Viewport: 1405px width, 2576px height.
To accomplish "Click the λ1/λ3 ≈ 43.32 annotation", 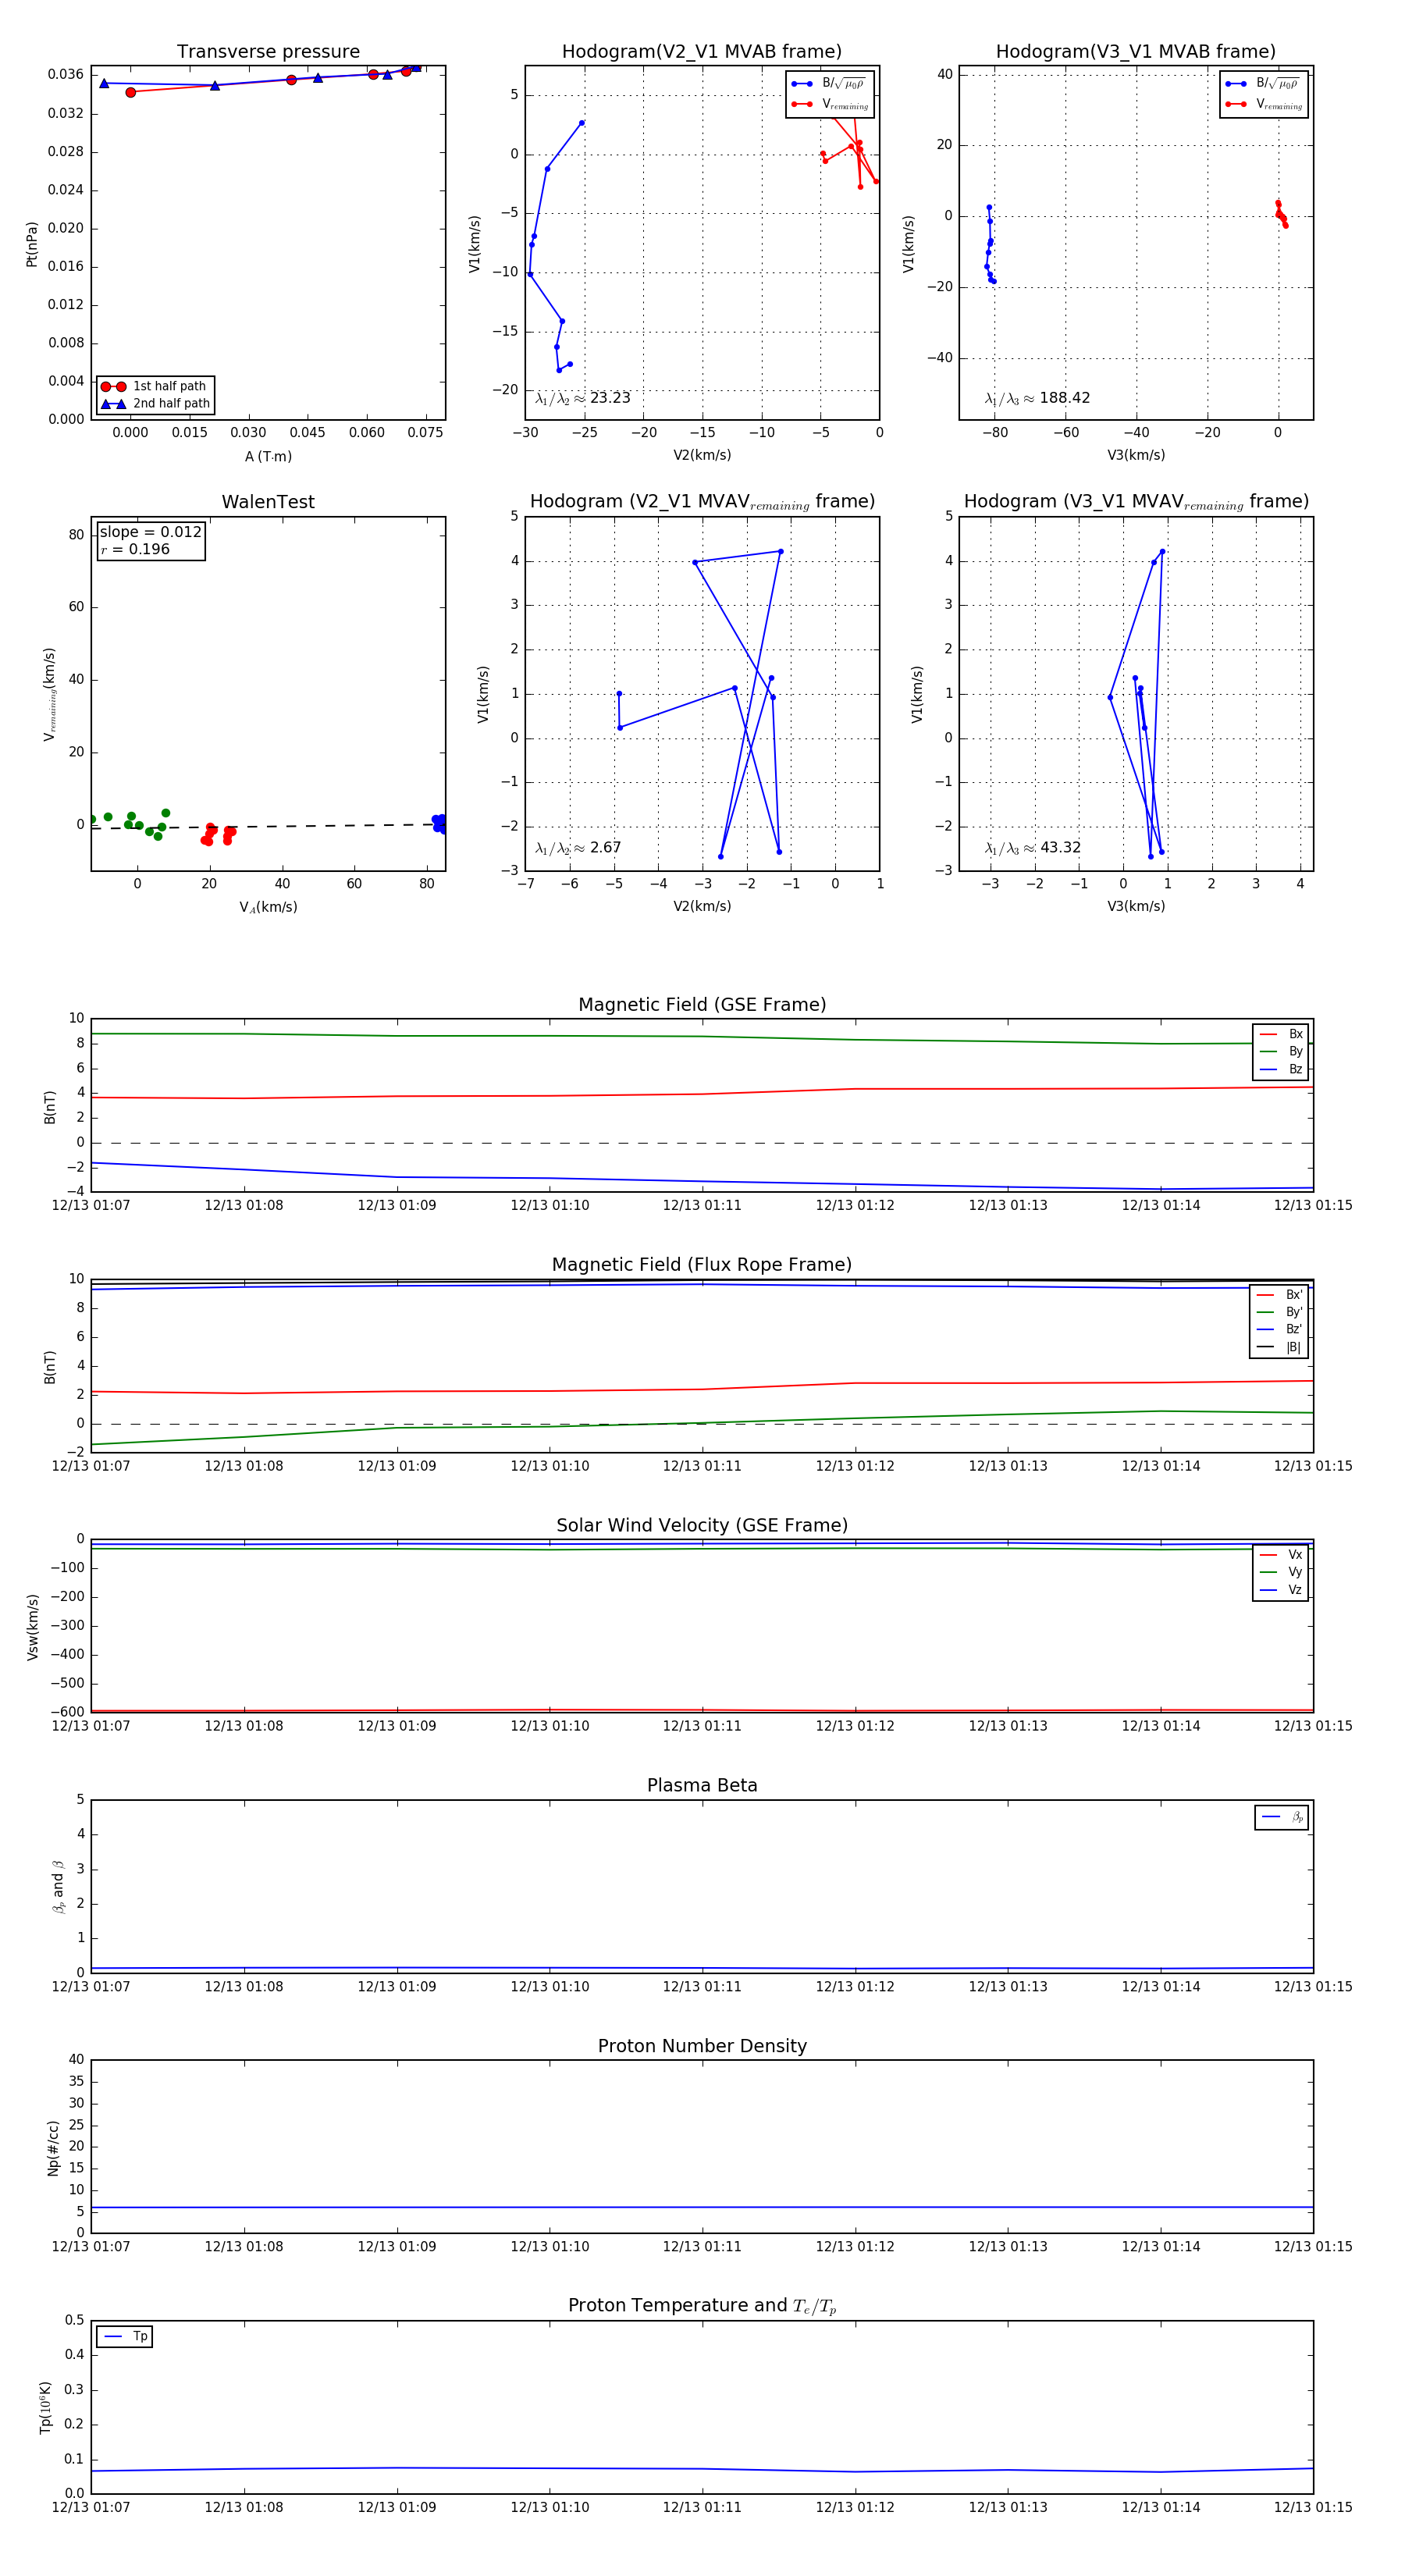I will point(1033,848).
